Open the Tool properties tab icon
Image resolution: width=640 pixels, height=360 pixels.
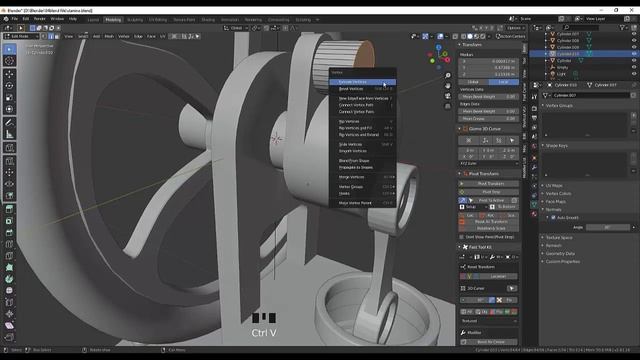click(534, 97)
